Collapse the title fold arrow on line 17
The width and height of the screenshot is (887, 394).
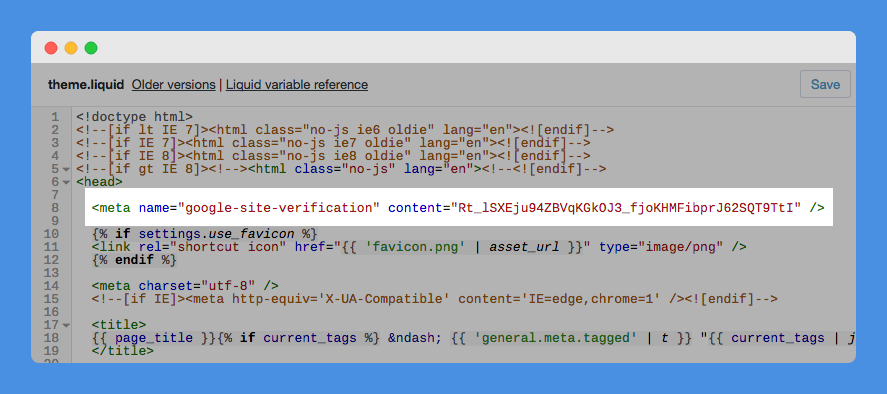(x=66, y=325)
